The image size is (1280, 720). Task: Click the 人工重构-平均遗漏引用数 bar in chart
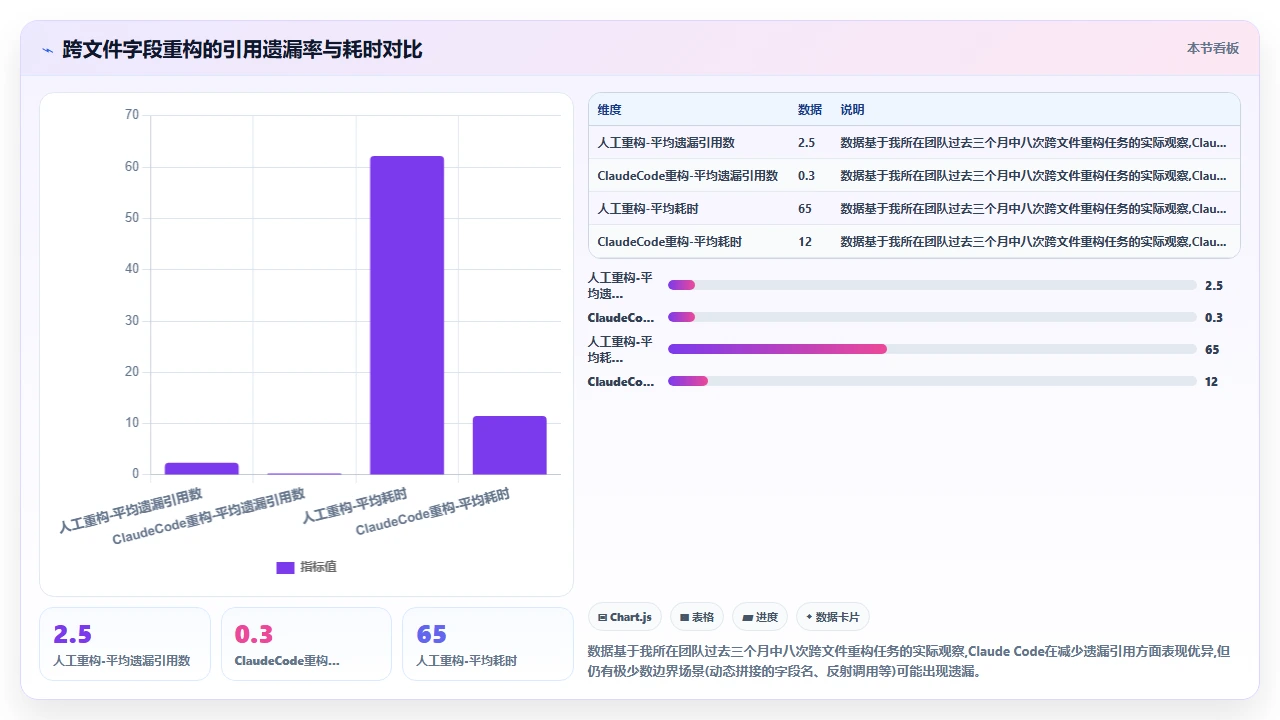(202, 468)
